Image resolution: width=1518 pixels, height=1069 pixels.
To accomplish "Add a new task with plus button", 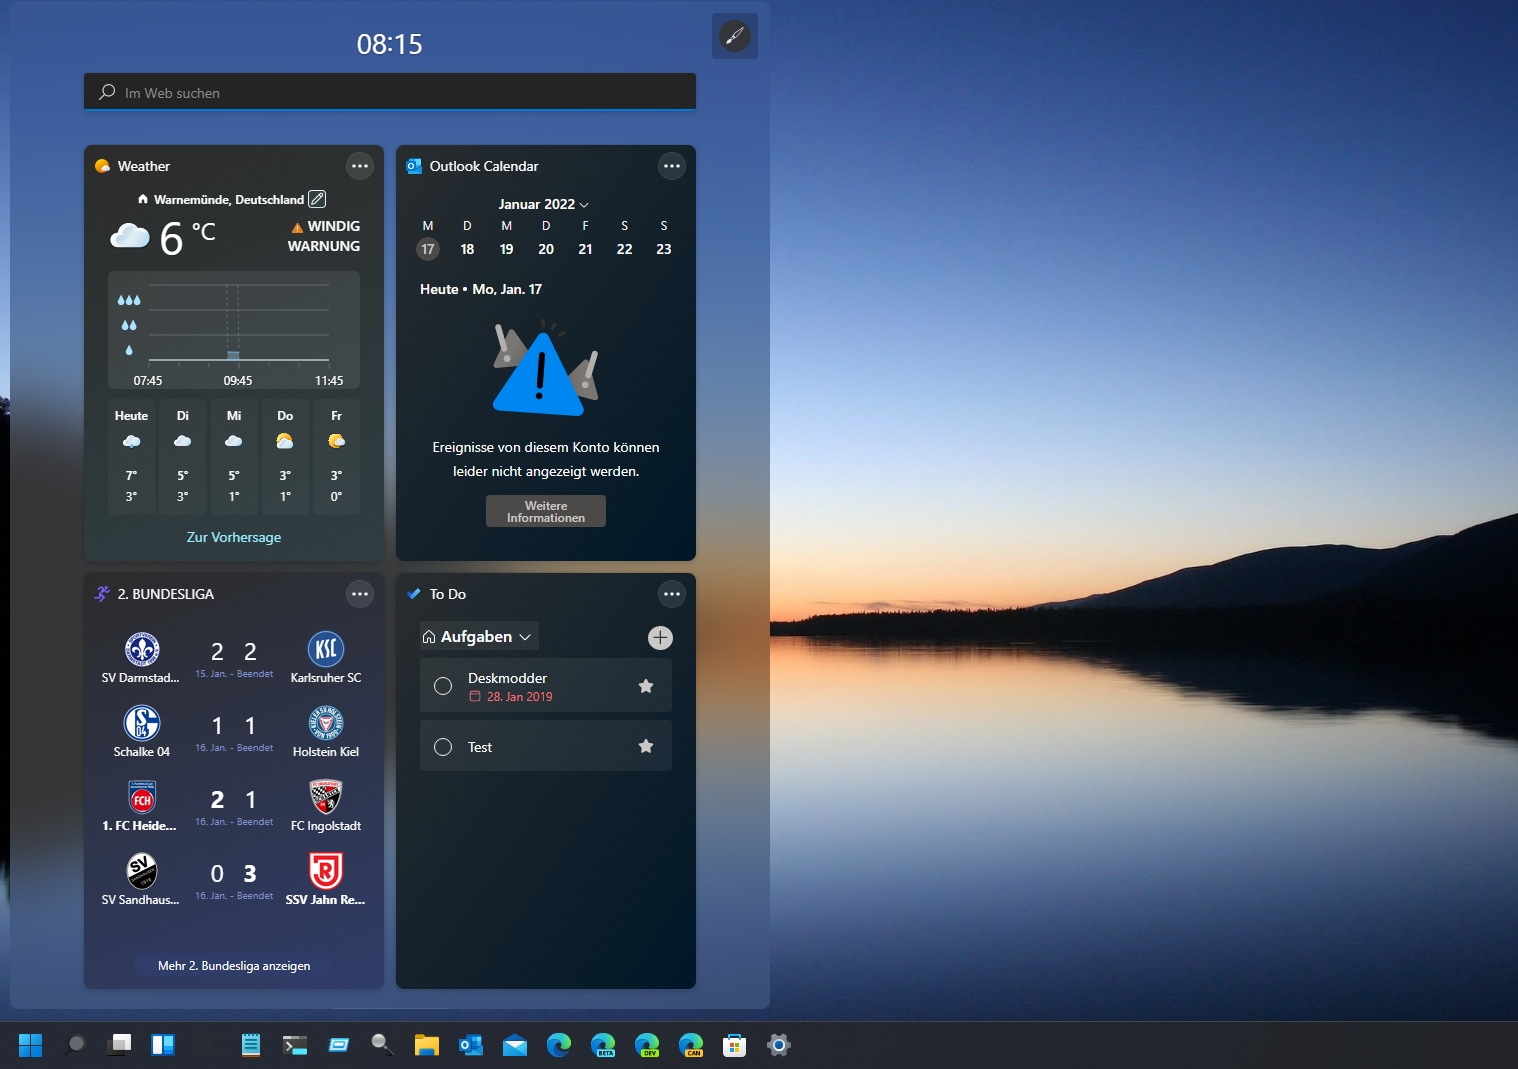I will click(660, 638).
